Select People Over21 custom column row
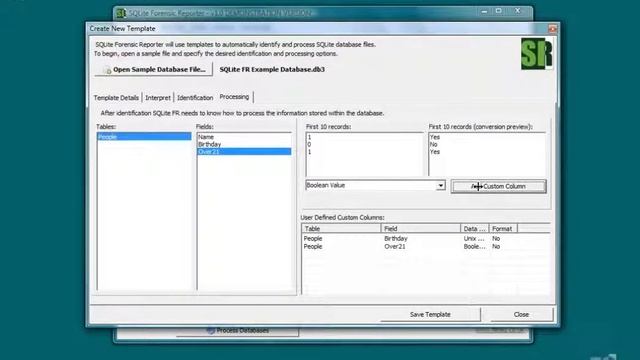Screen dimensions: 640x360 tap(426, 247)
